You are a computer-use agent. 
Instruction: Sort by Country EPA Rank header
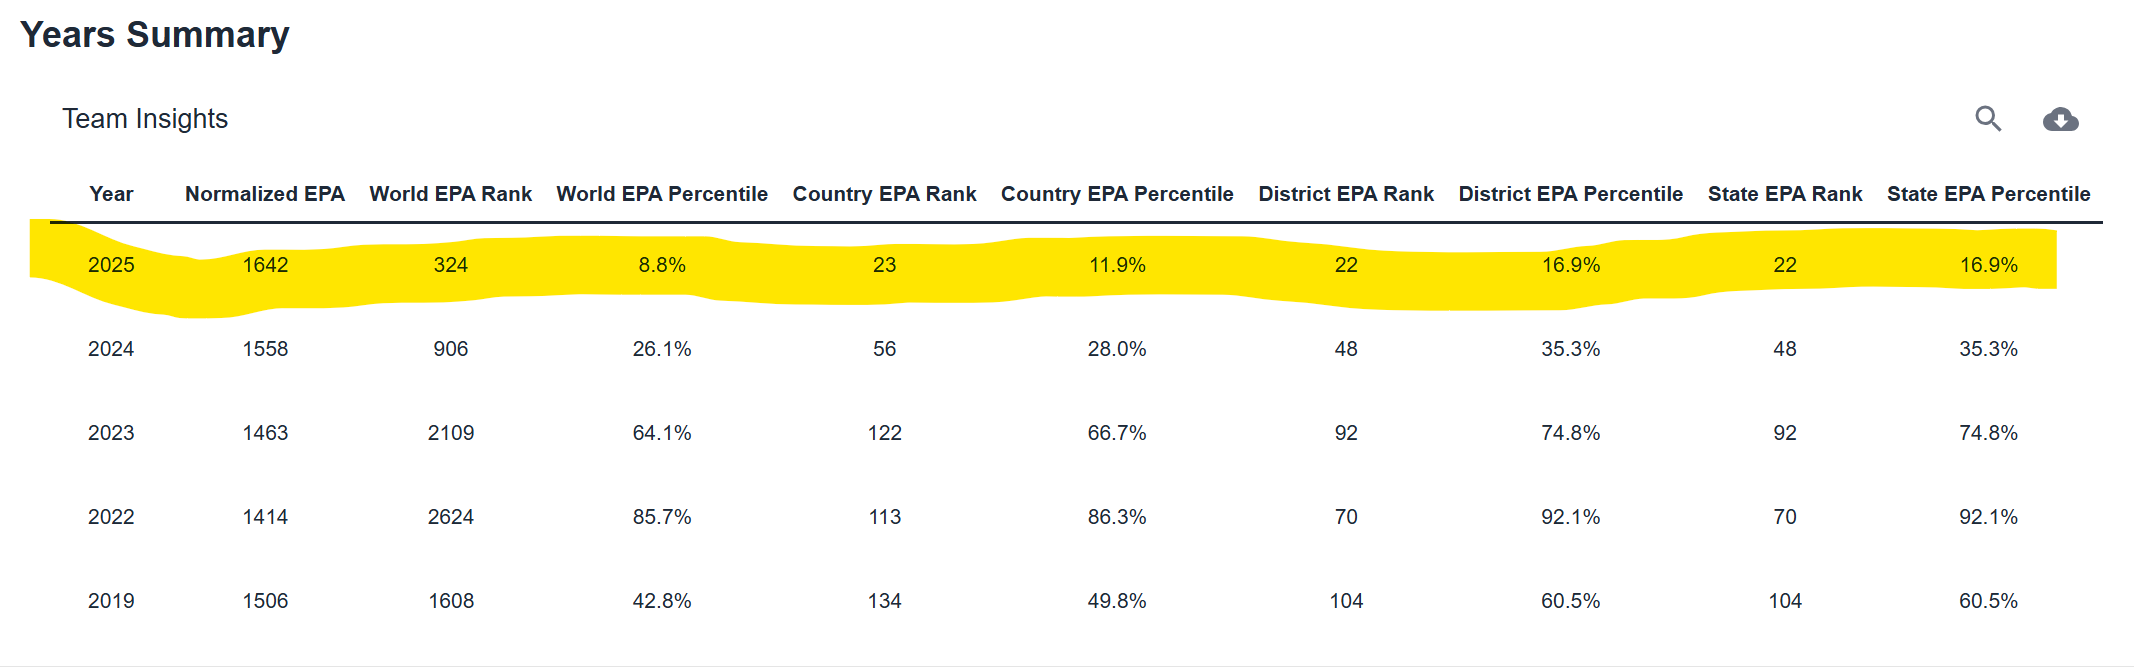(x=884, y=194)
